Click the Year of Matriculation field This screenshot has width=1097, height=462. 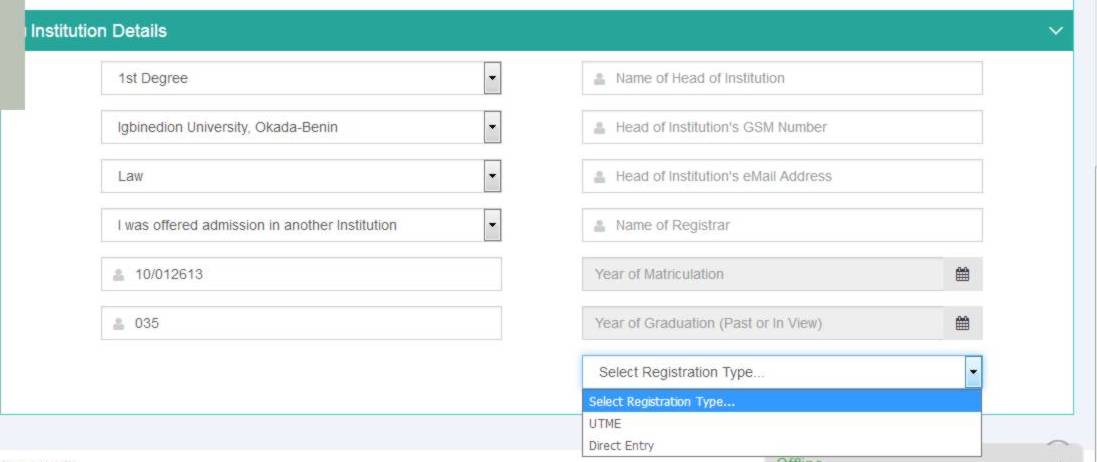tap(763, 274)
